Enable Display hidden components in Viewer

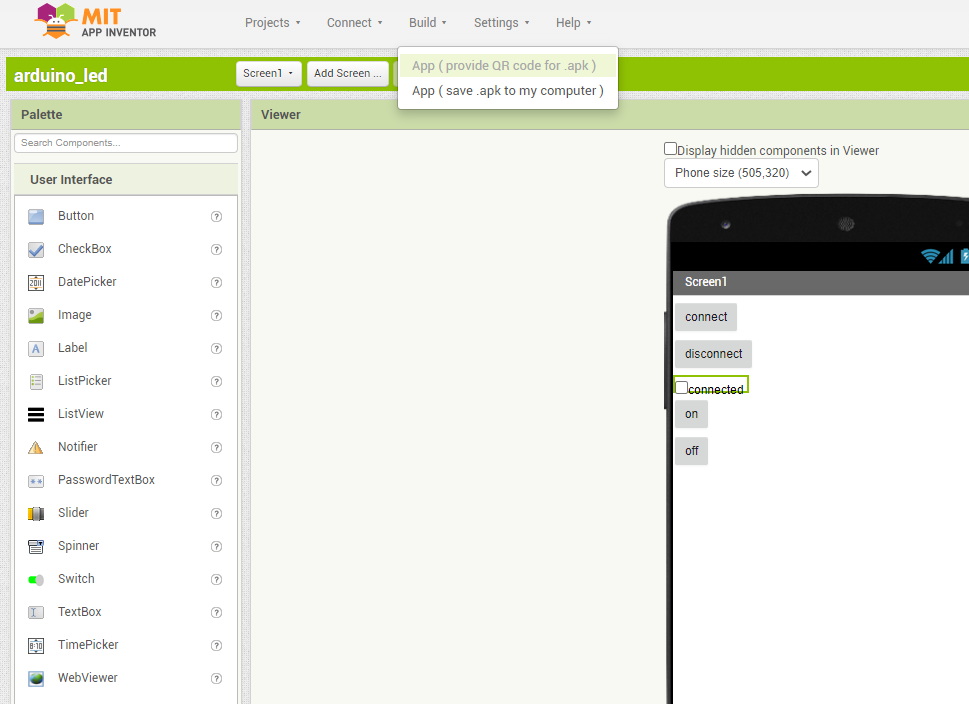670,148
